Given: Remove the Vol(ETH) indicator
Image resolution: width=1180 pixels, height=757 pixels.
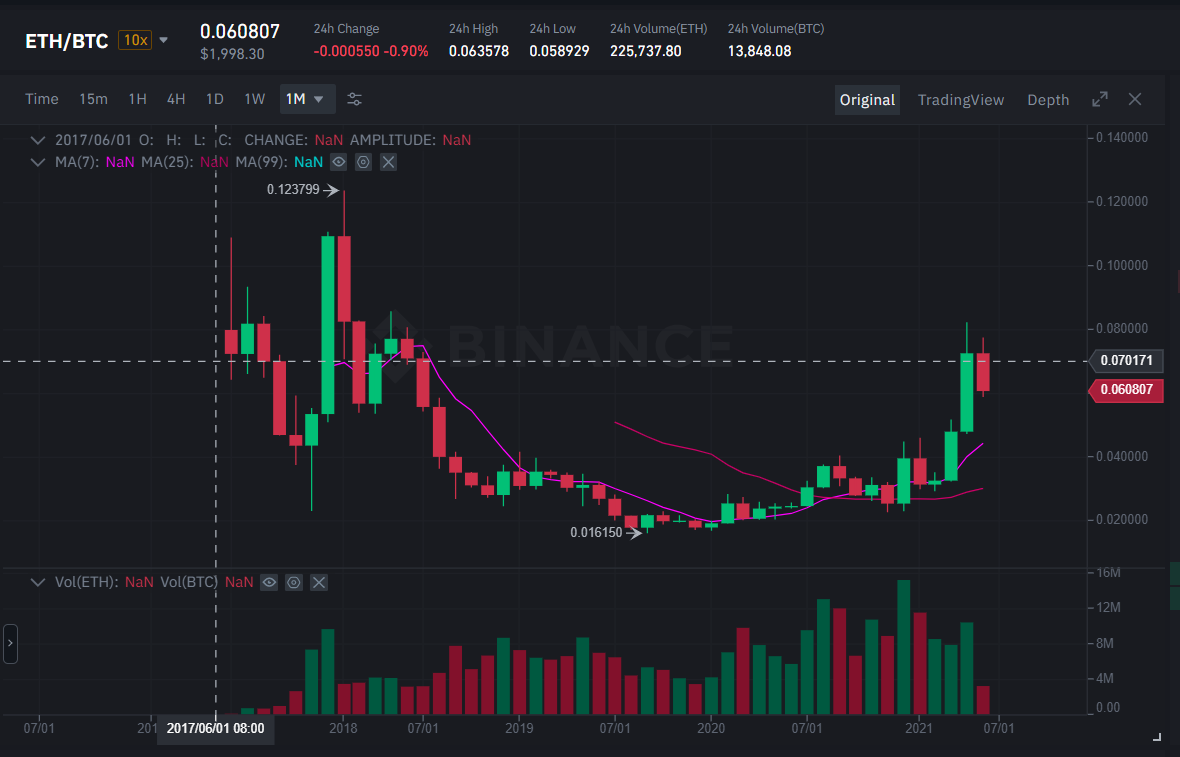Looking at the screenshot, I should tap(319, 582).
